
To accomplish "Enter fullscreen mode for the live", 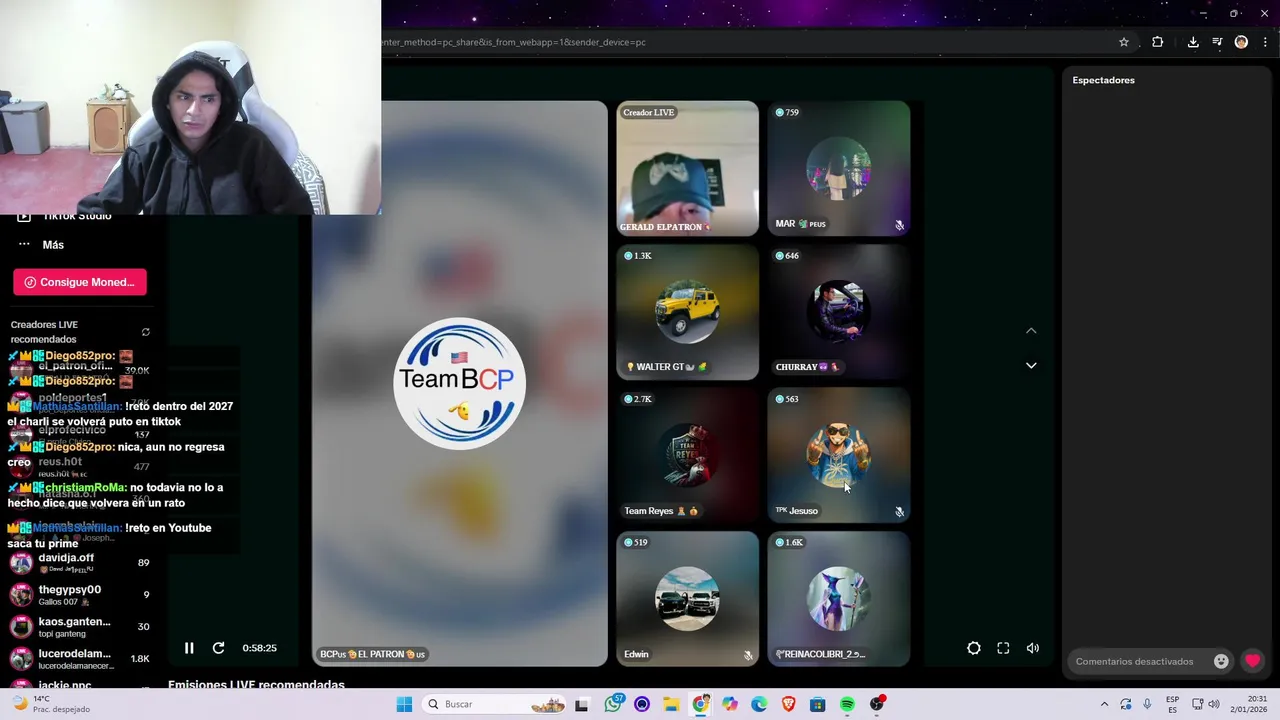I will tap(1003, 648).
